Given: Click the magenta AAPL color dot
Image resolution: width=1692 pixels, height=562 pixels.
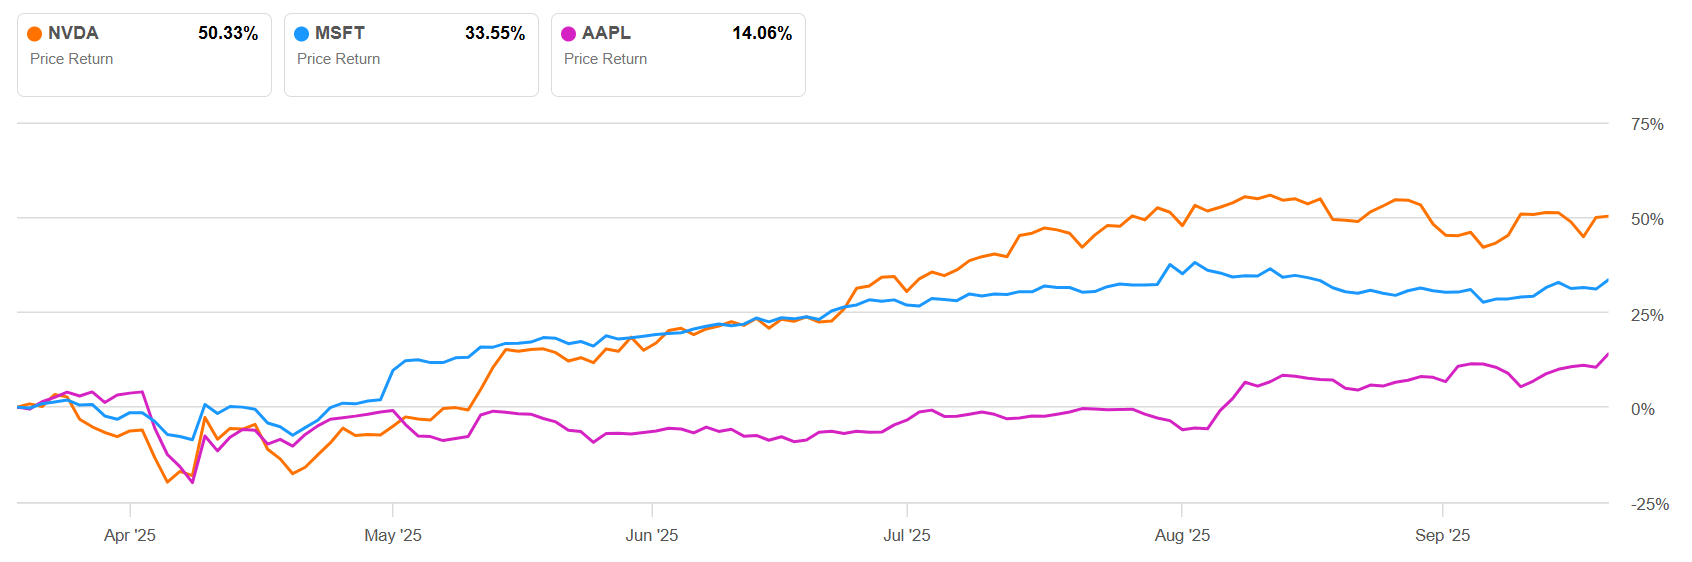Looking at the screenshot, I should coord(568,34).
